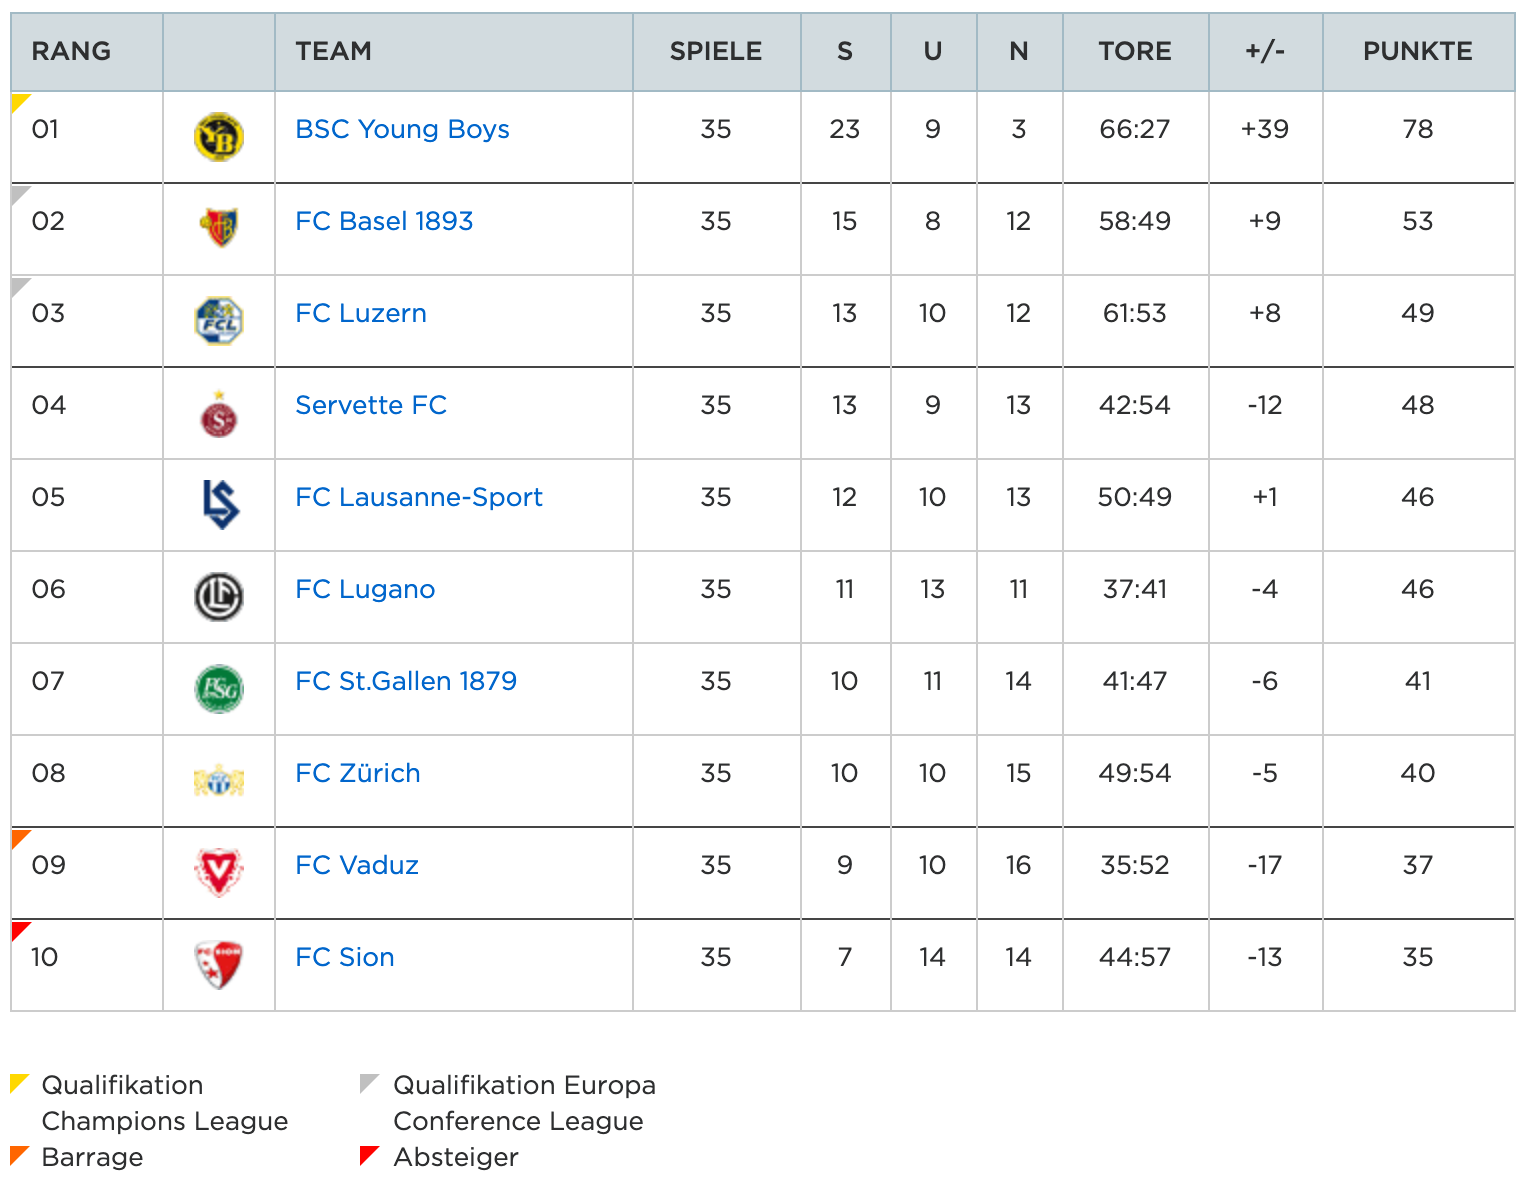The image size is (1536, 1204).
Task: Click the yellow Champions League legend marker
Action: 17,1082
